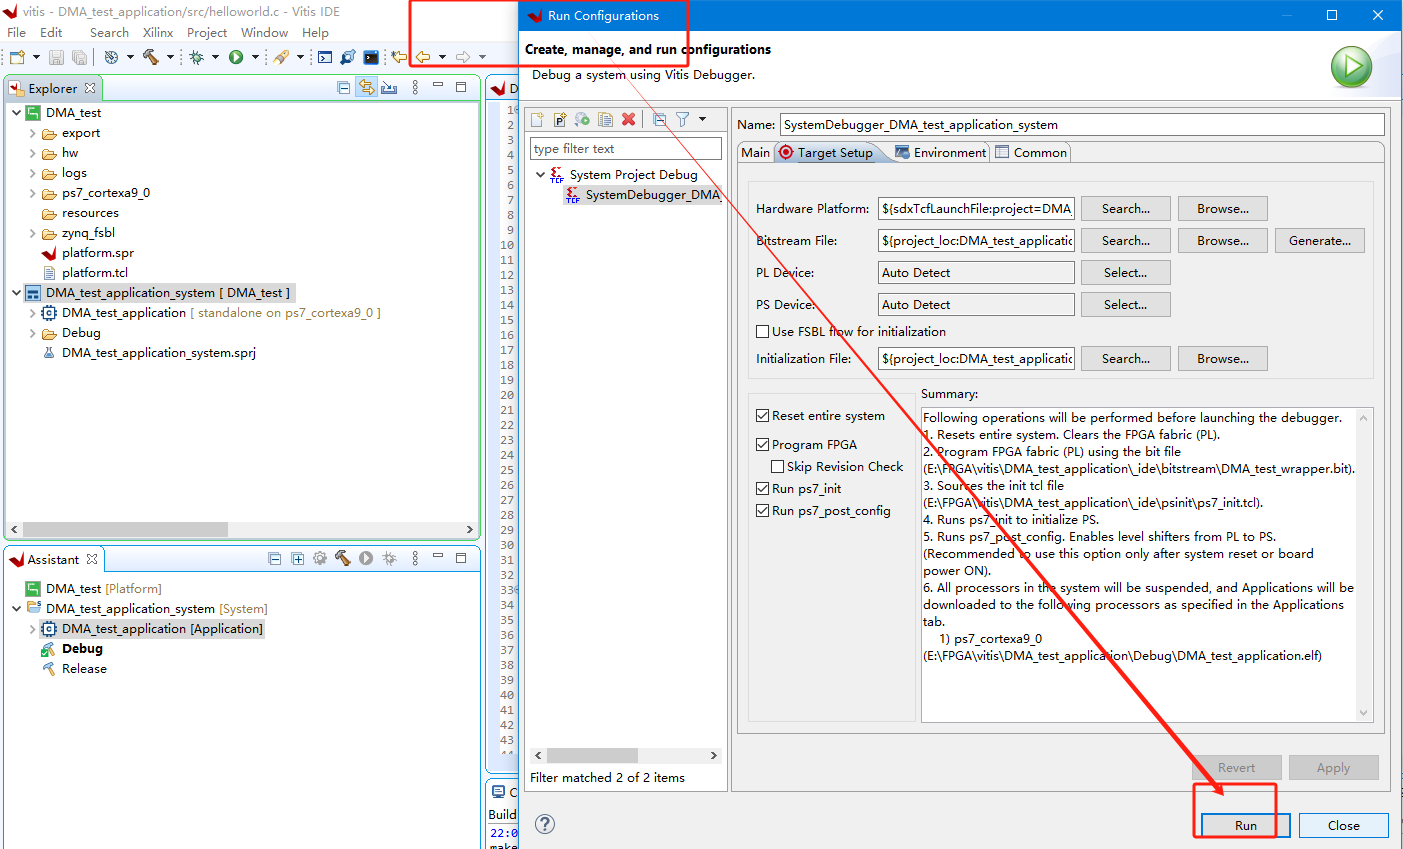Click the Debug bug icon in main toolbar
Viewport: 1403px width, 849px height.
197,57
